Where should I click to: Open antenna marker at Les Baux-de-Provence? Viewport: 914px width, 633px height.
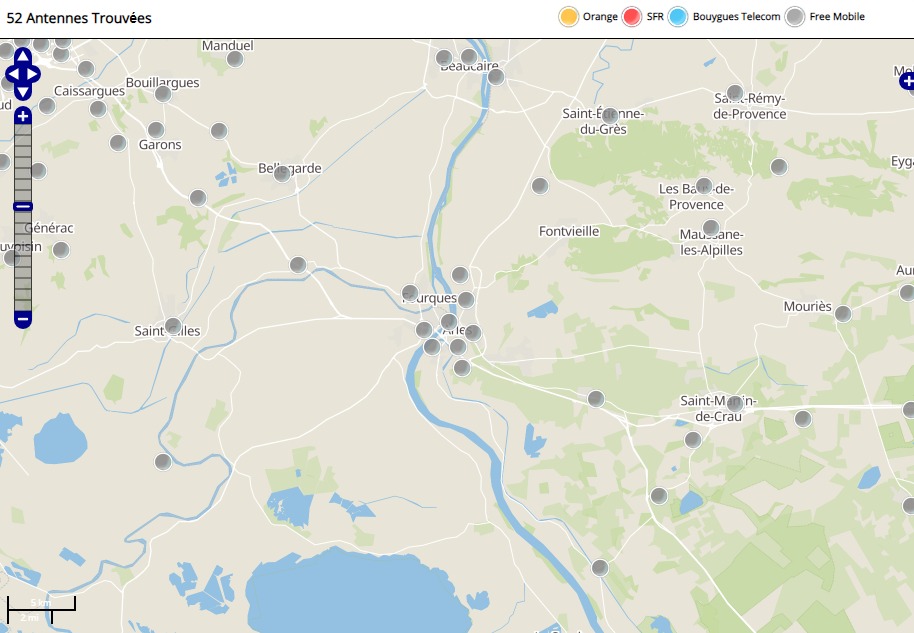click(703, 186)
